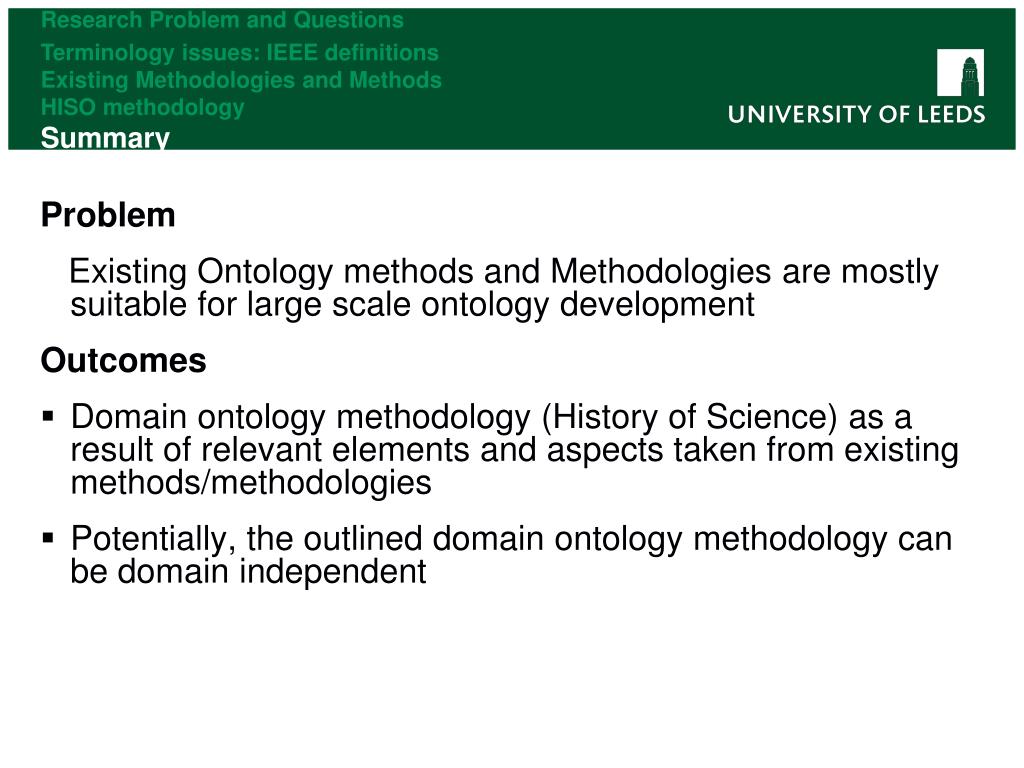Screen dimensions: 1024x768
Task: Click the University of Leeds tower logo icon
Action: 960,72
